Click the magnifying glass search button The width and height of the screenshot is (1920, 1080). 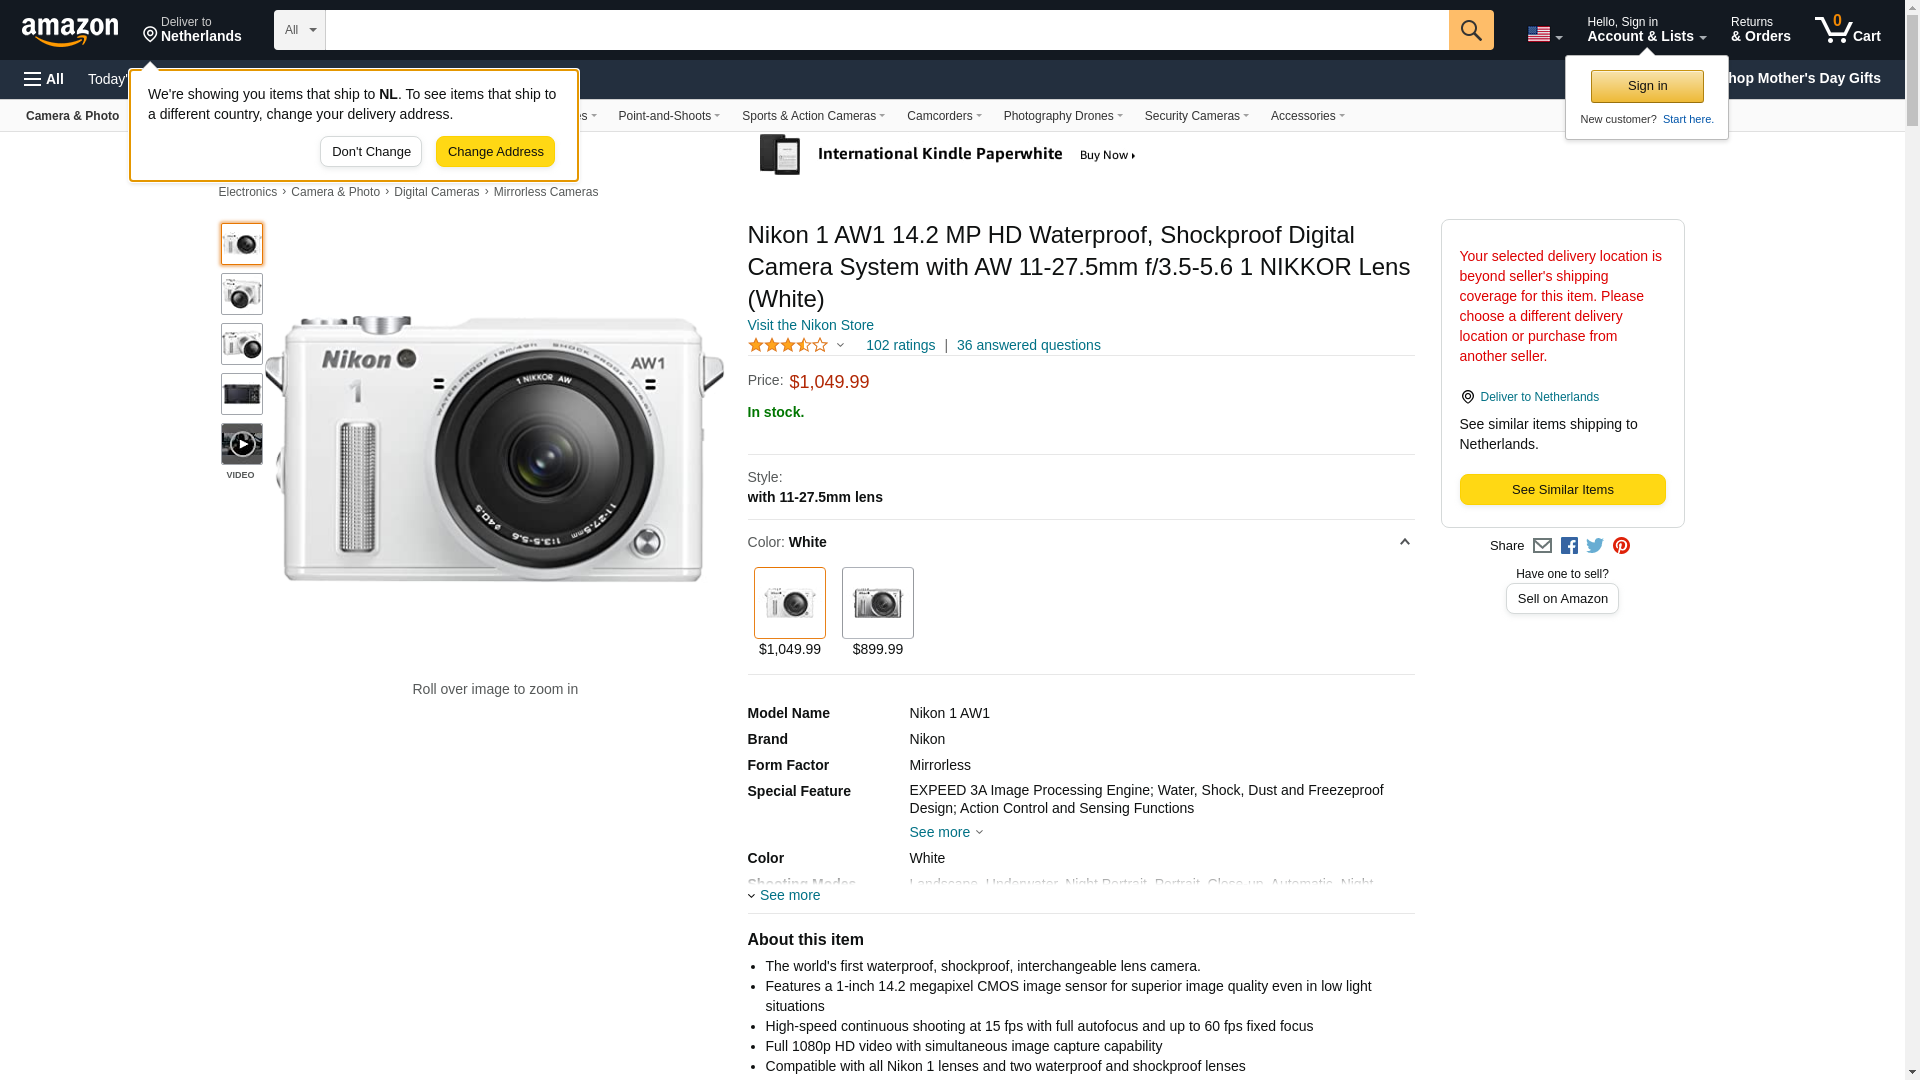[1470, 30]
